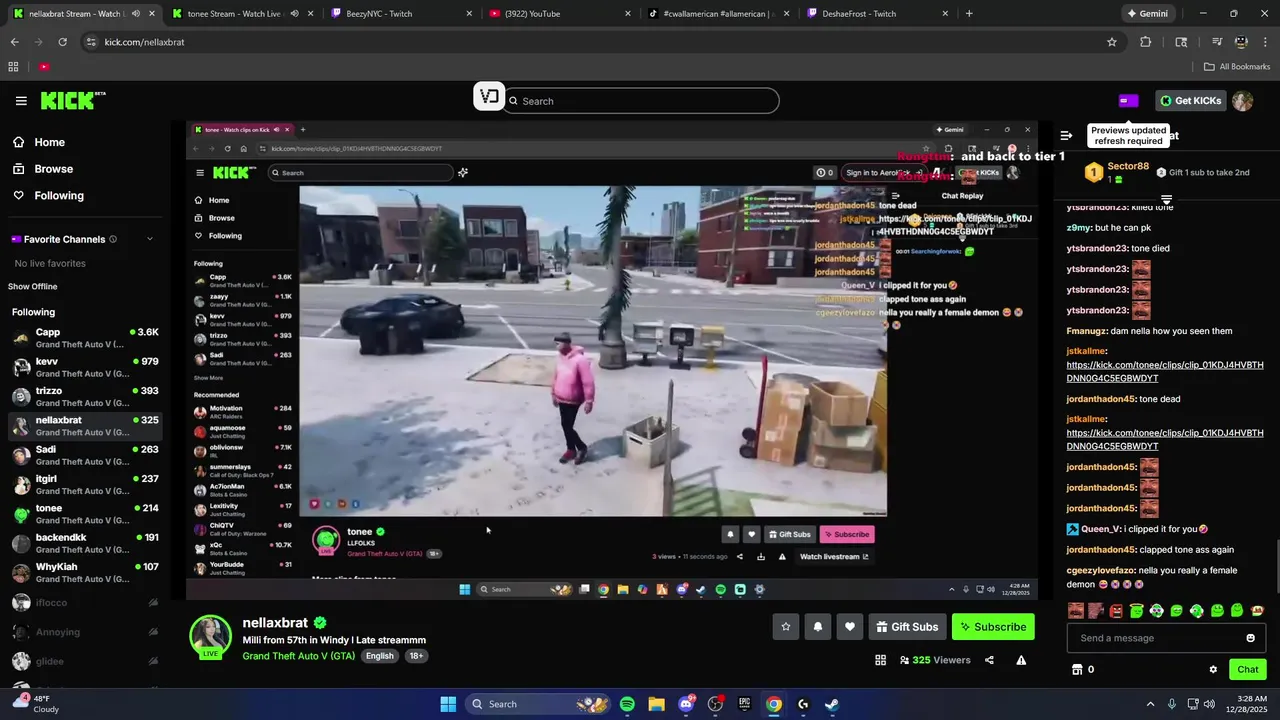Open the user profile avatar menu
Screen dimensions: 1280x720
[1242, 101]
